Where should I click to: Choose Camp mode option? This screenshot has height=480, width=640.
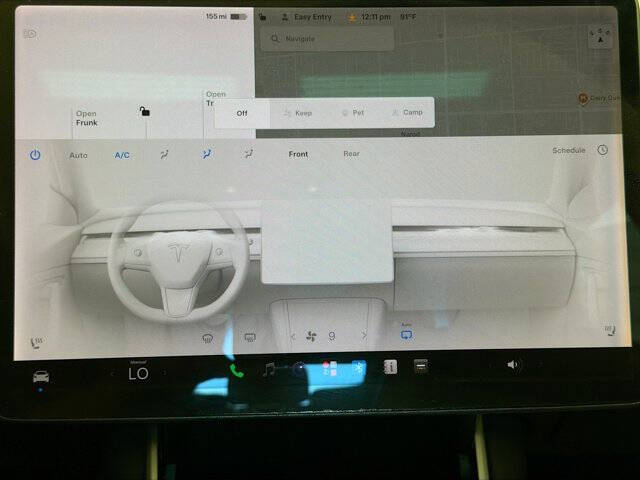pos(407,112)
